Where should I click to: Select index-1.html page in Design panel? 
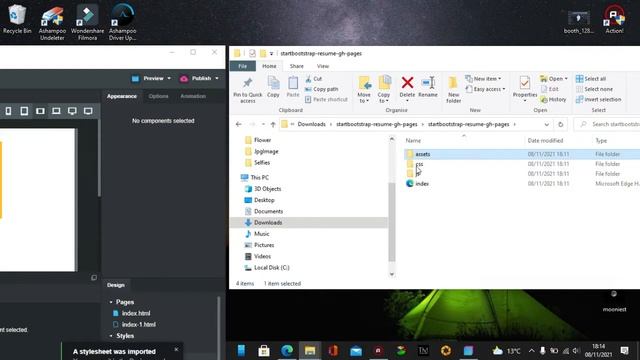(x=138, y=324)
